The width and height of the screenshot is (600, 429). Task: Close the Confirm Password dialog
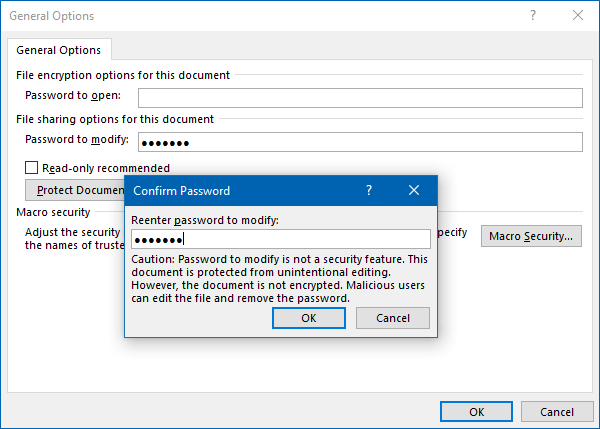pyautogui.click(x=414, y=190)
